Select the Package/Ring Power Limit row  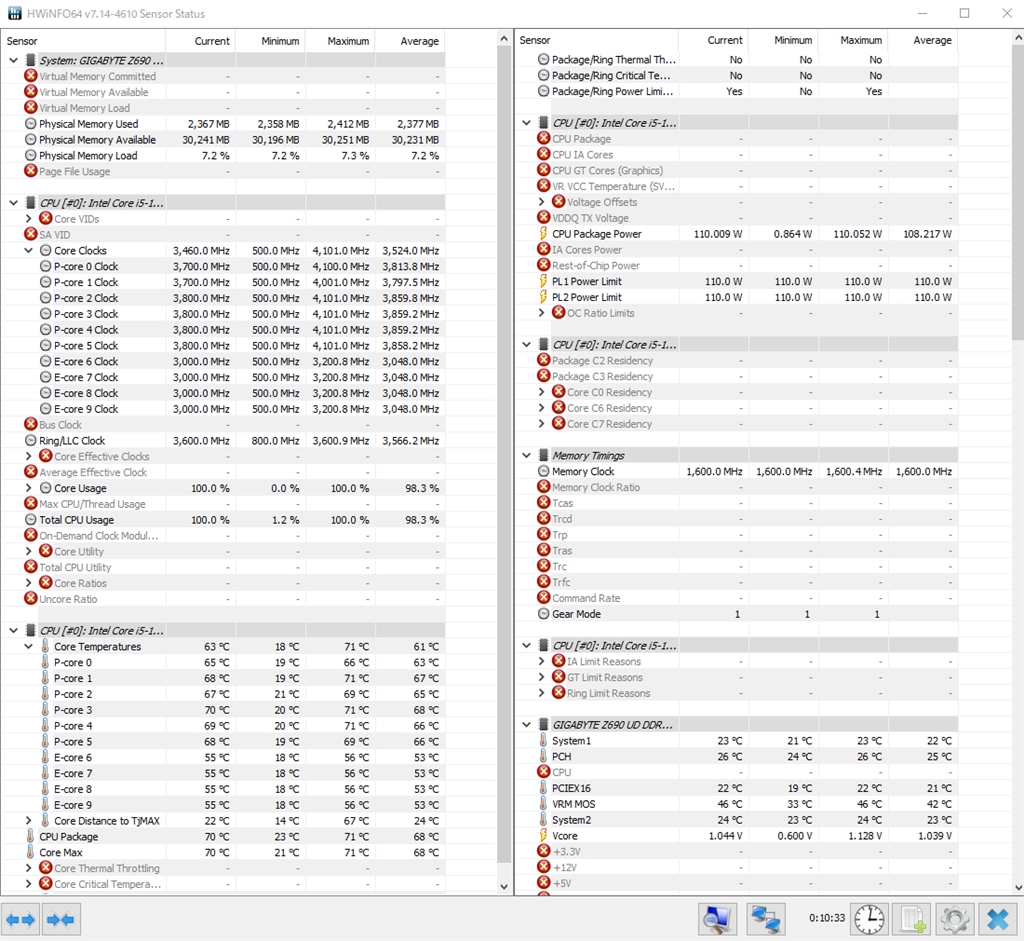[x=737, y=91]
